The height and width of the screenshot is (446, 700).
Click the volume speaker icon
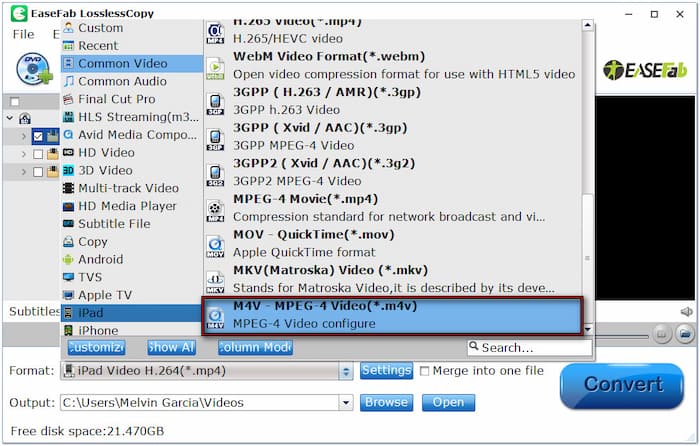pyautogui.click(x=687, y=312)
